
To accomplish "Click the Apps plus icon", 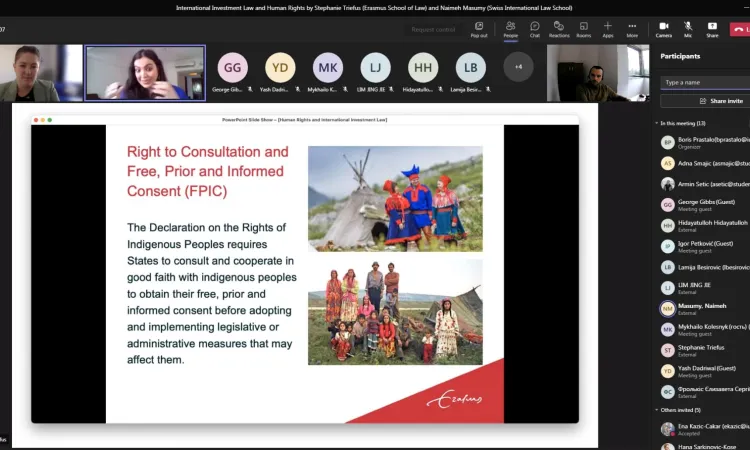I will point(608,28).
